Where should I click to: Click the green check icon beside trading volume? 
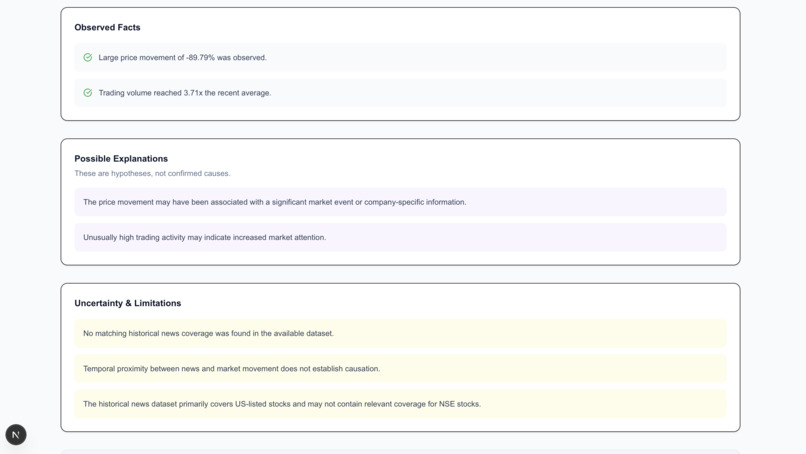coord(88,93)
